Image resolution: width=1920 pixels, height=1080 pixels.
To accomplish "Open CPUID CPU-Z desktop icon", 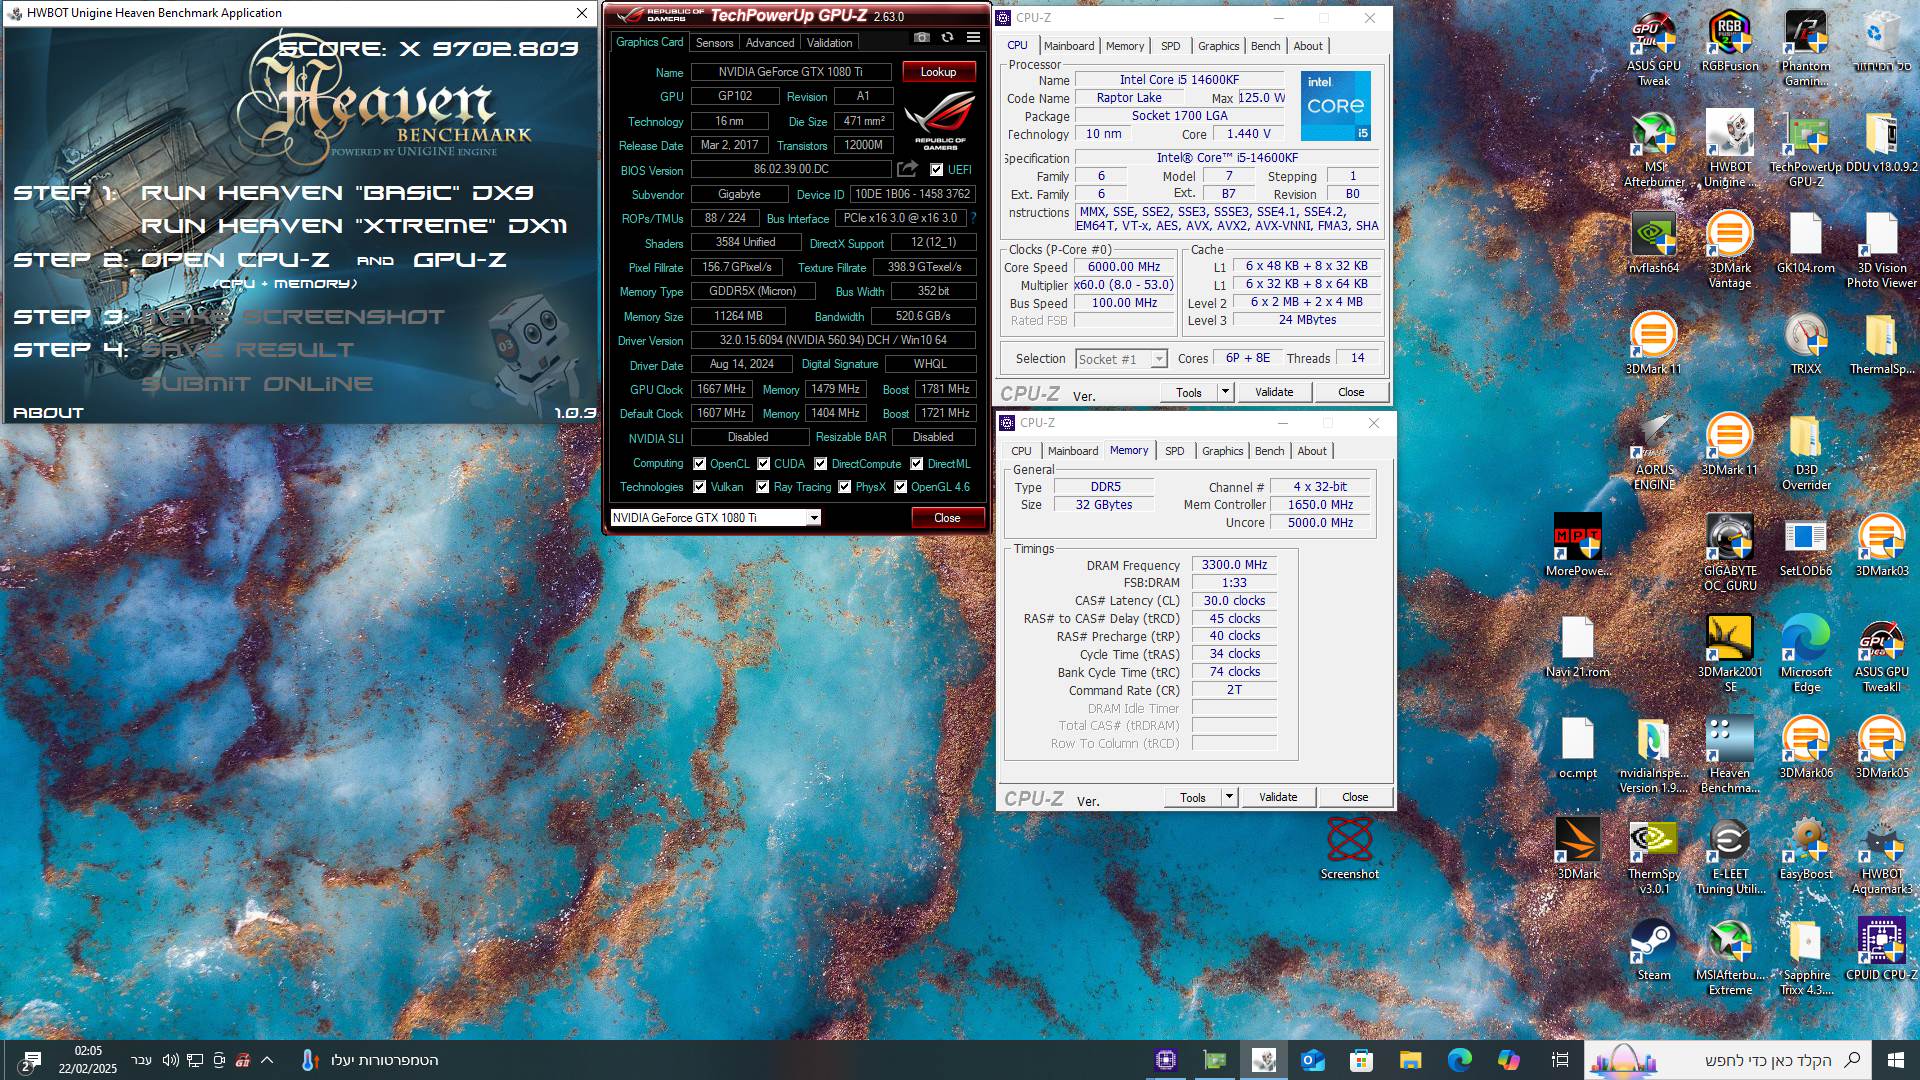I will click(x=1881, y=950).
